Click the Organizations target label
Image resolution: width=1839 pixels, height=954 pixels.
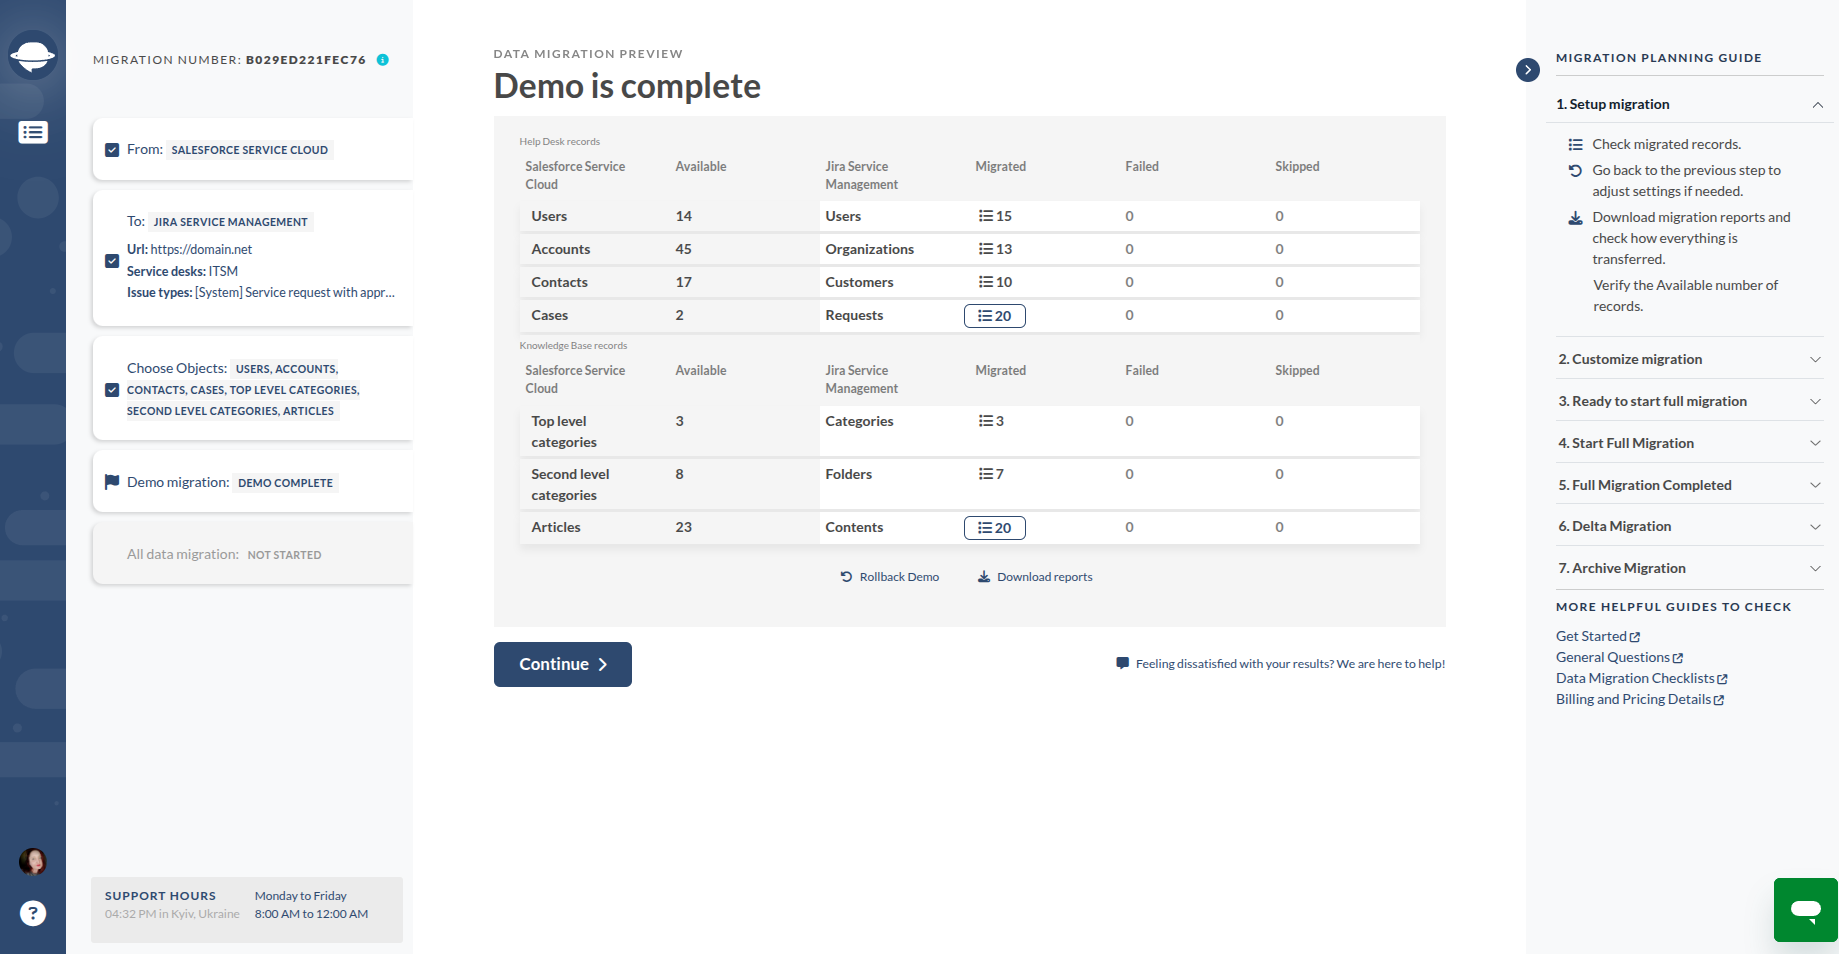tap(869, 249)
